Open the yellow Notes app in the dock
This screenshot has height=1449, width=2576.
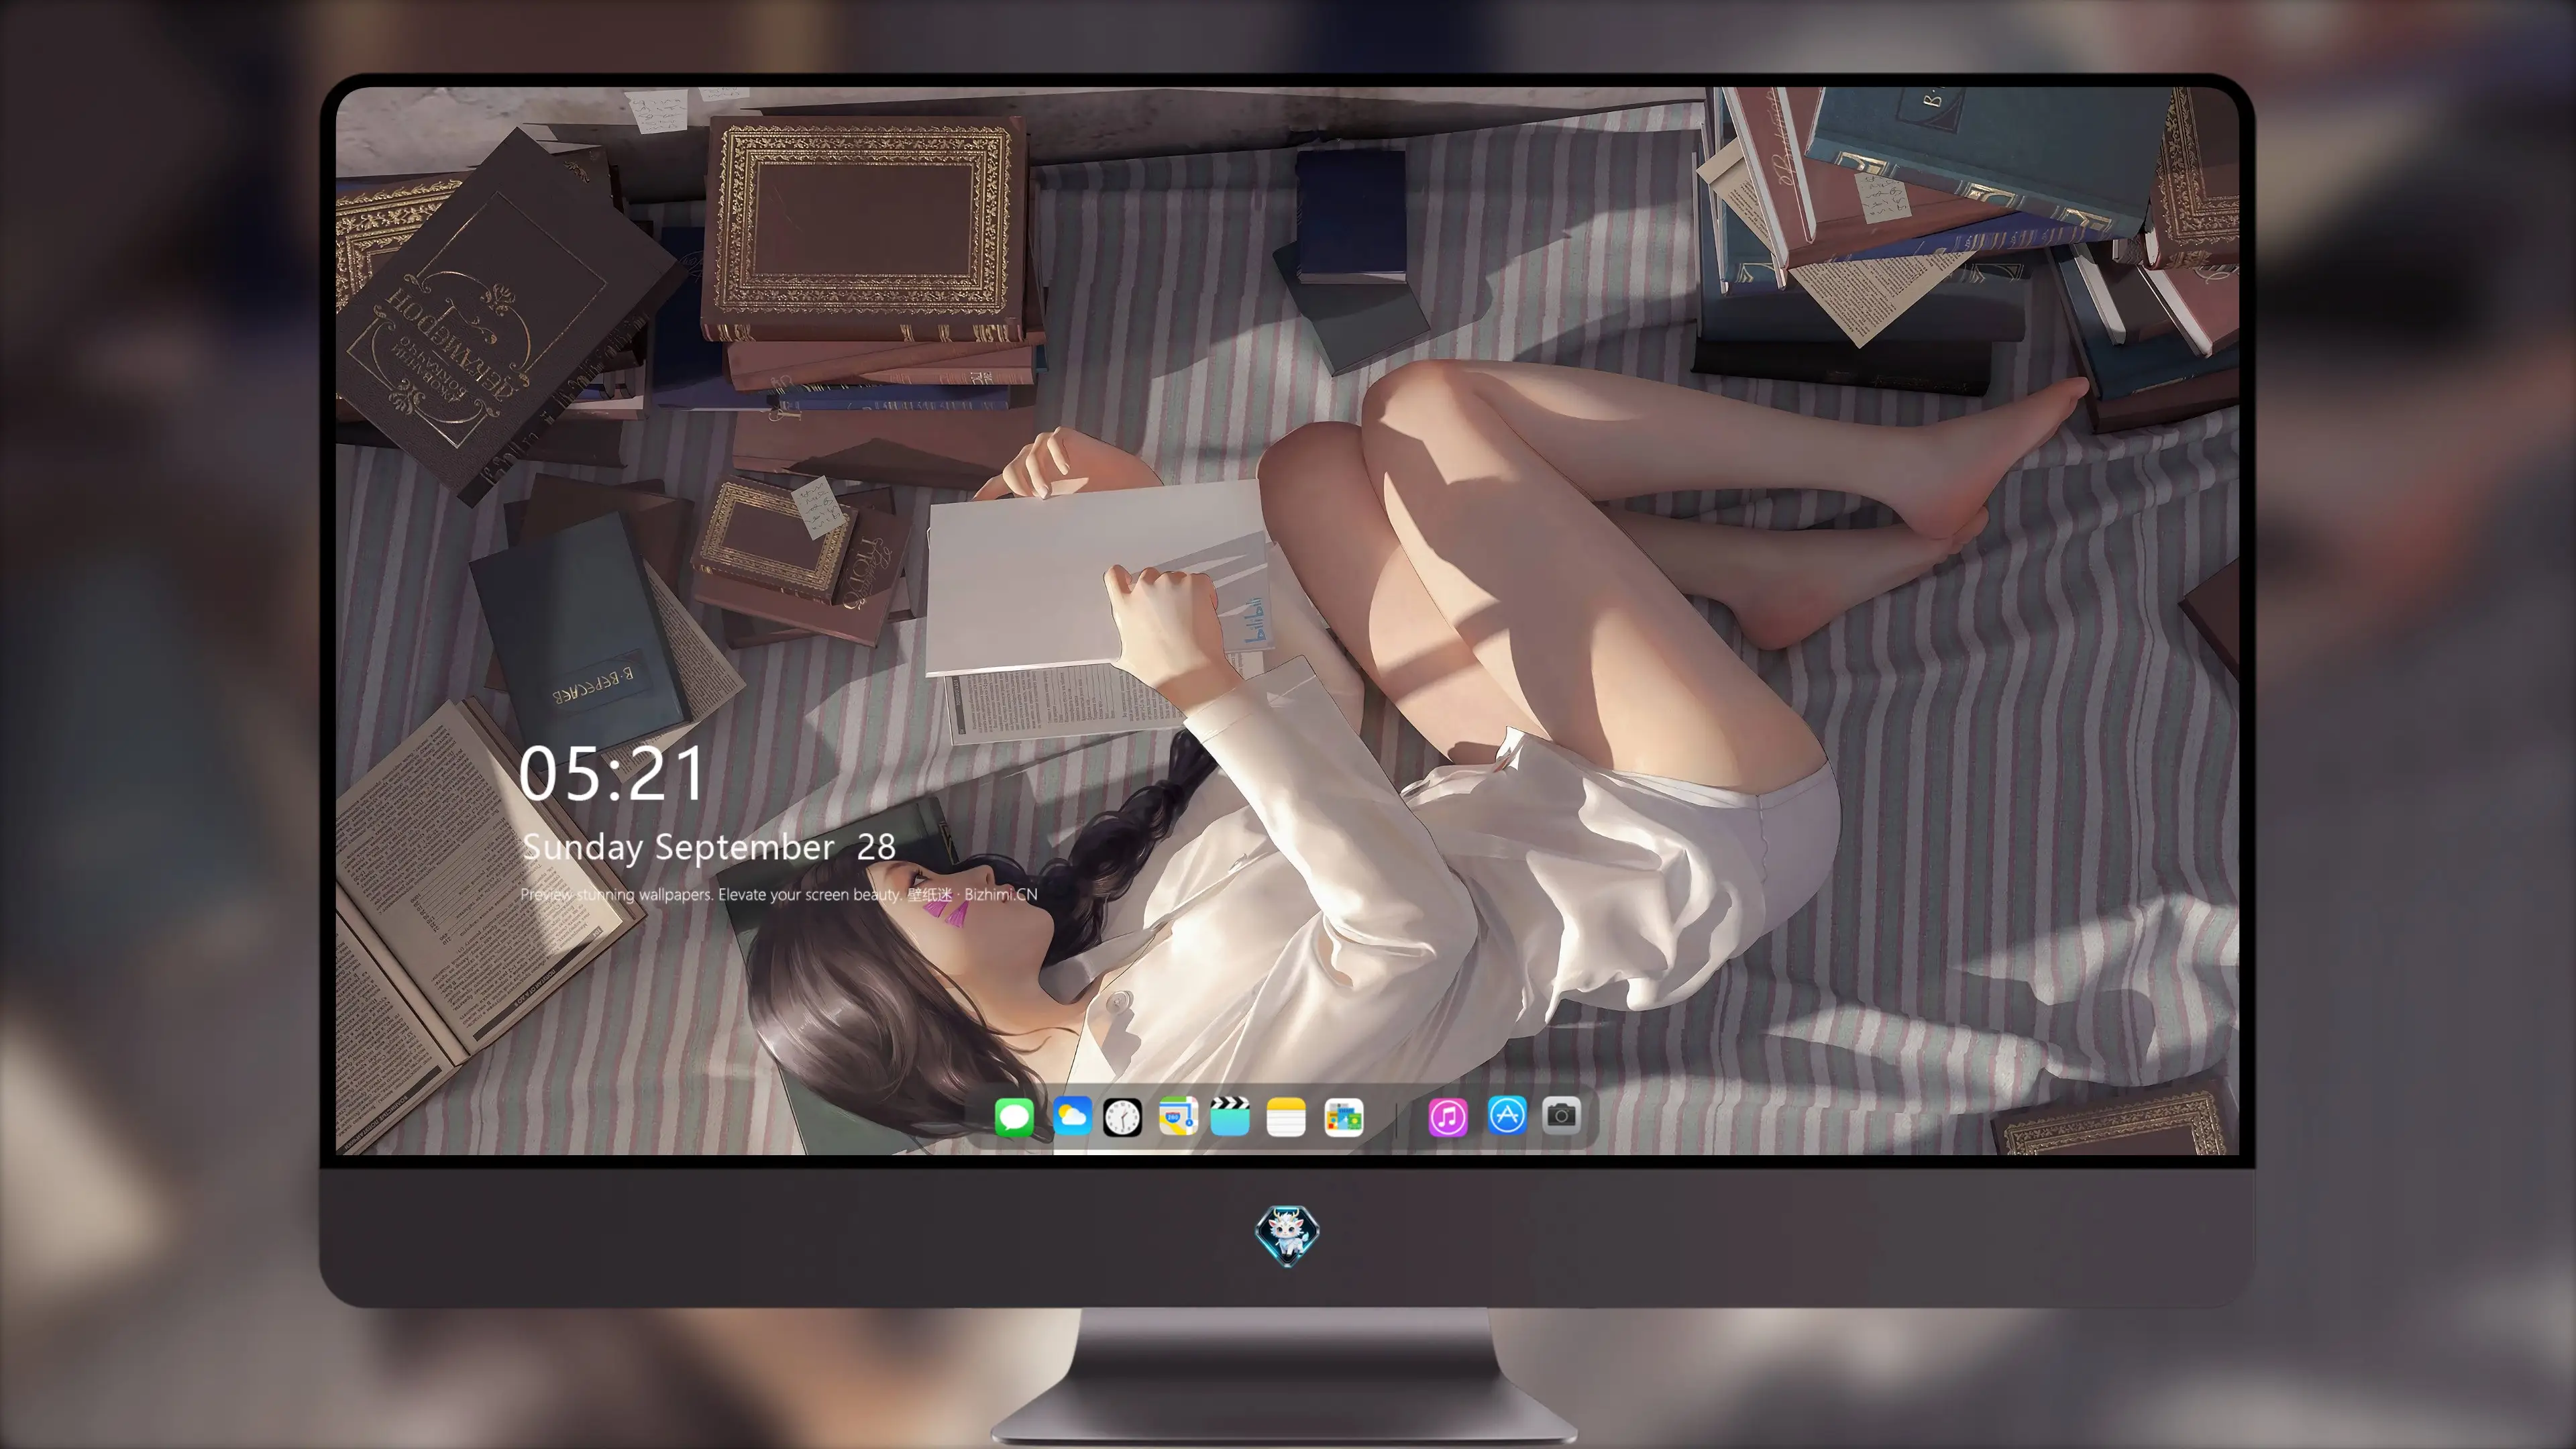(1286, 1117)
